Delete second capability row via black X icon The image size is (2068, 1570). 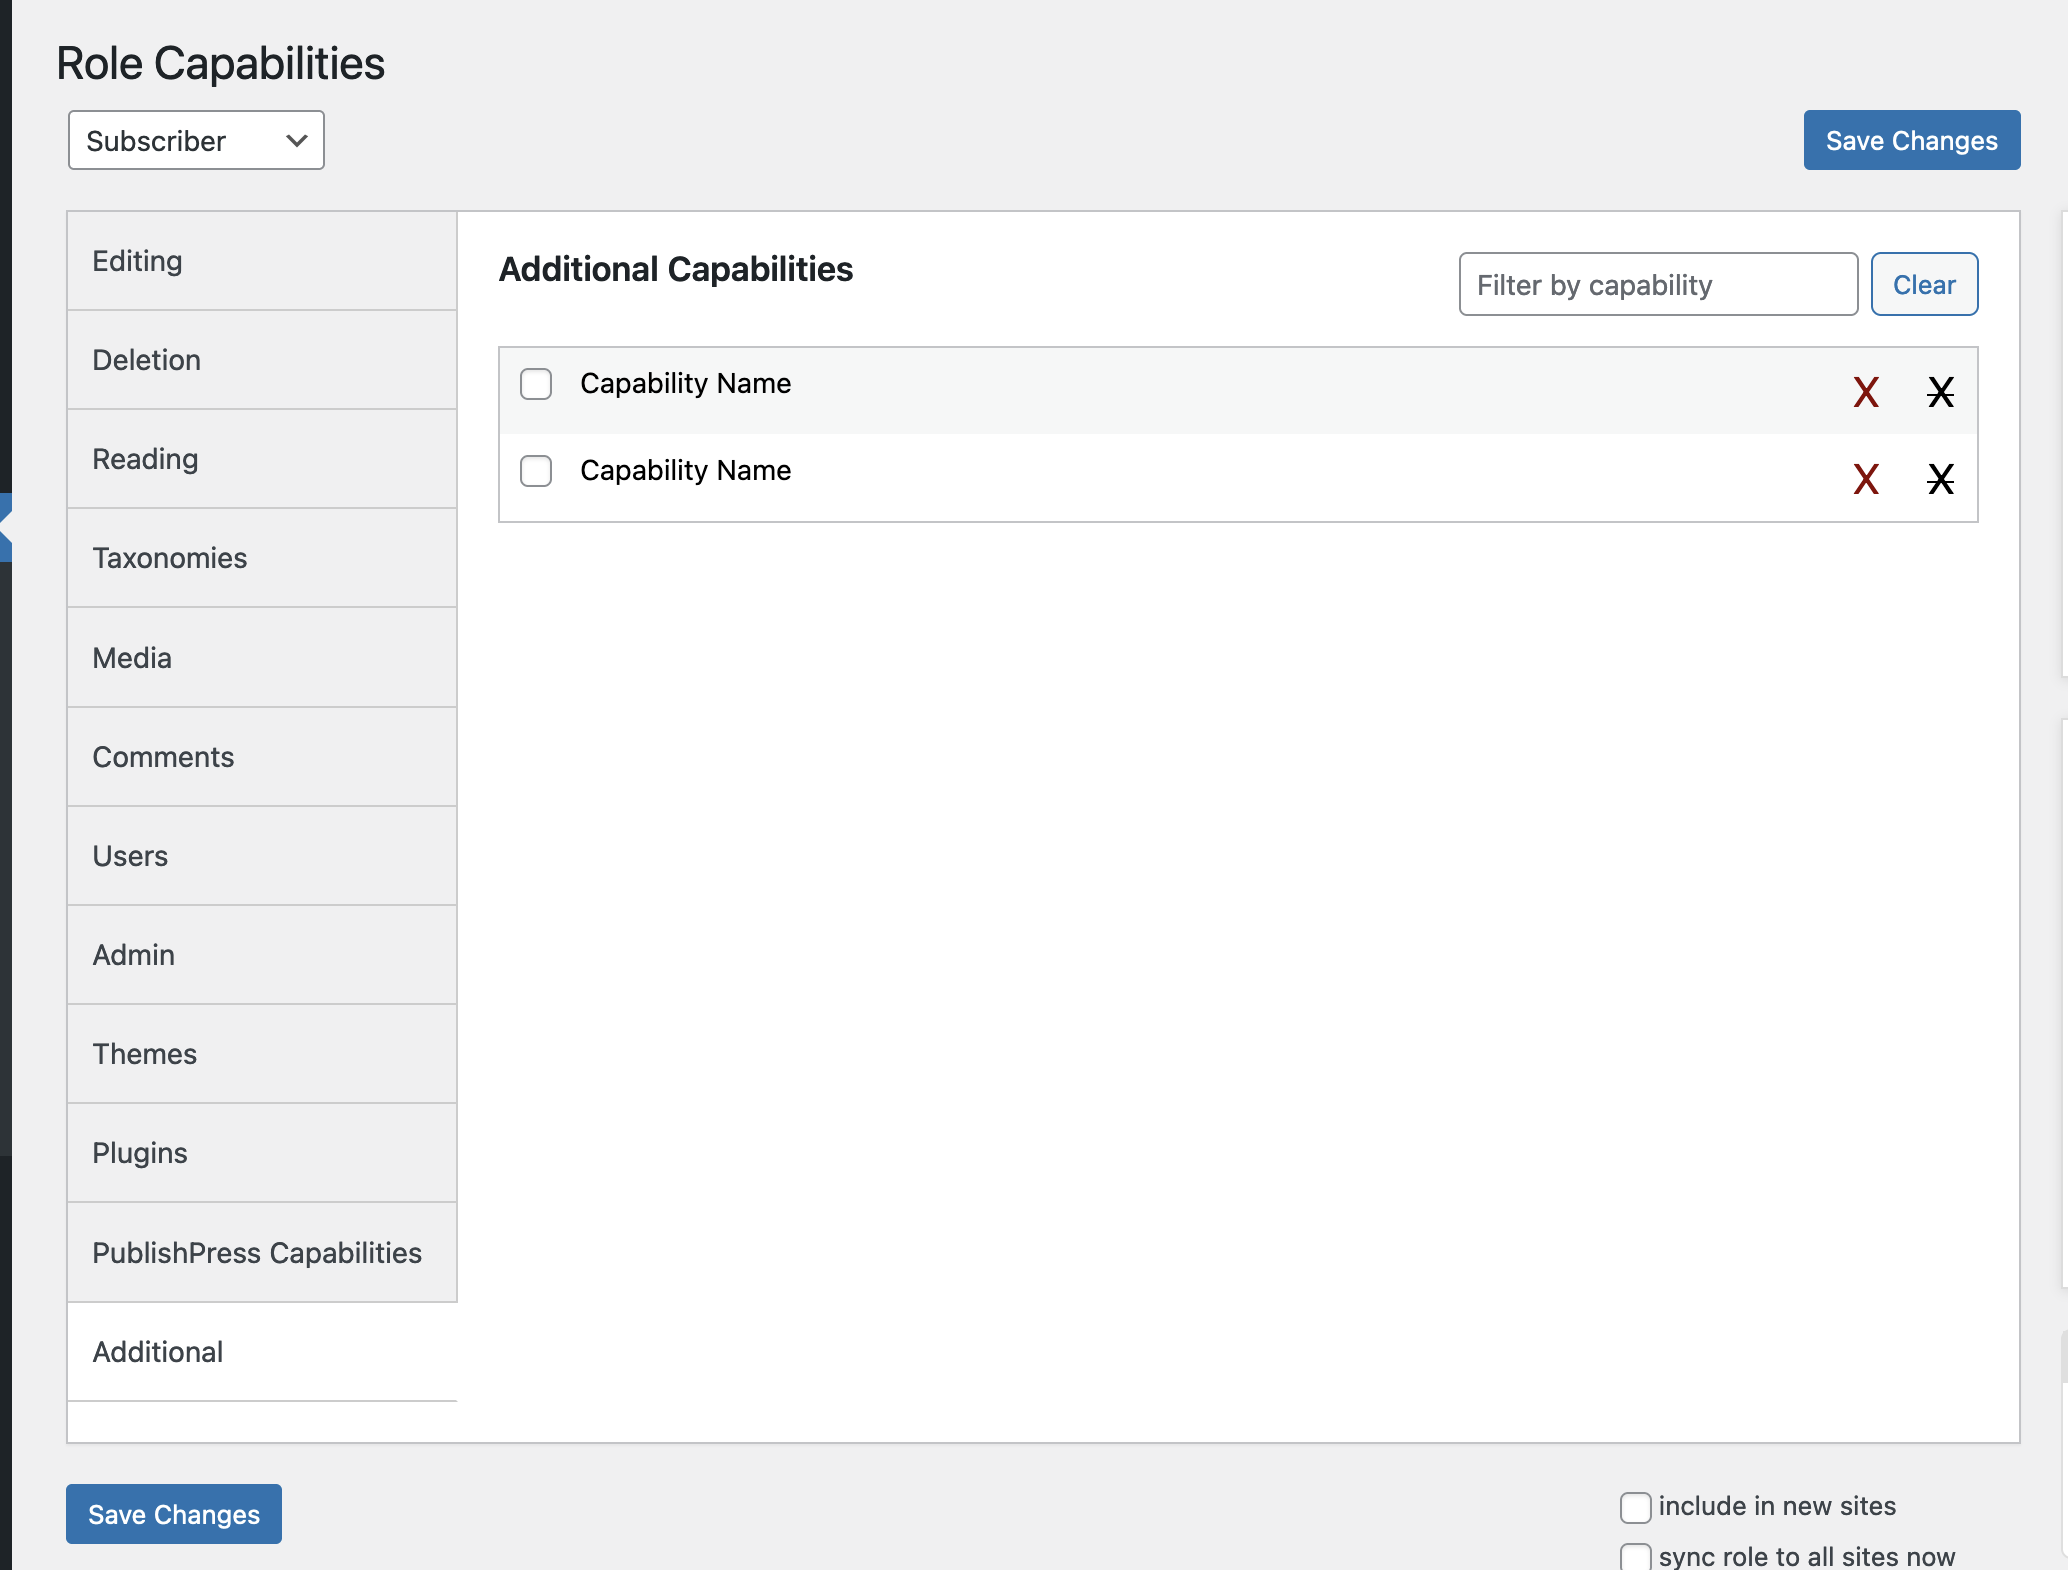coord(1940,479)
